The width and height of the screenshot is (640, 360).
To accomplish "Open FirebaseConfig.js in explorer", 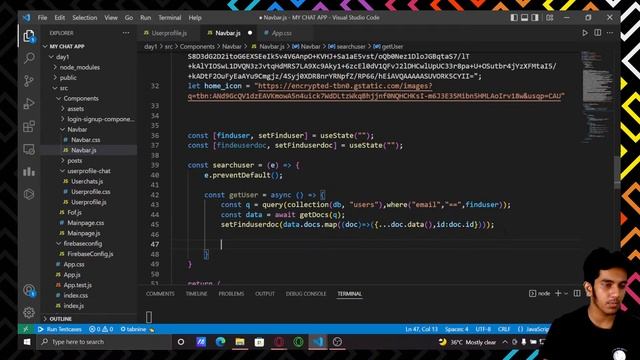I will tap(89, 254).
